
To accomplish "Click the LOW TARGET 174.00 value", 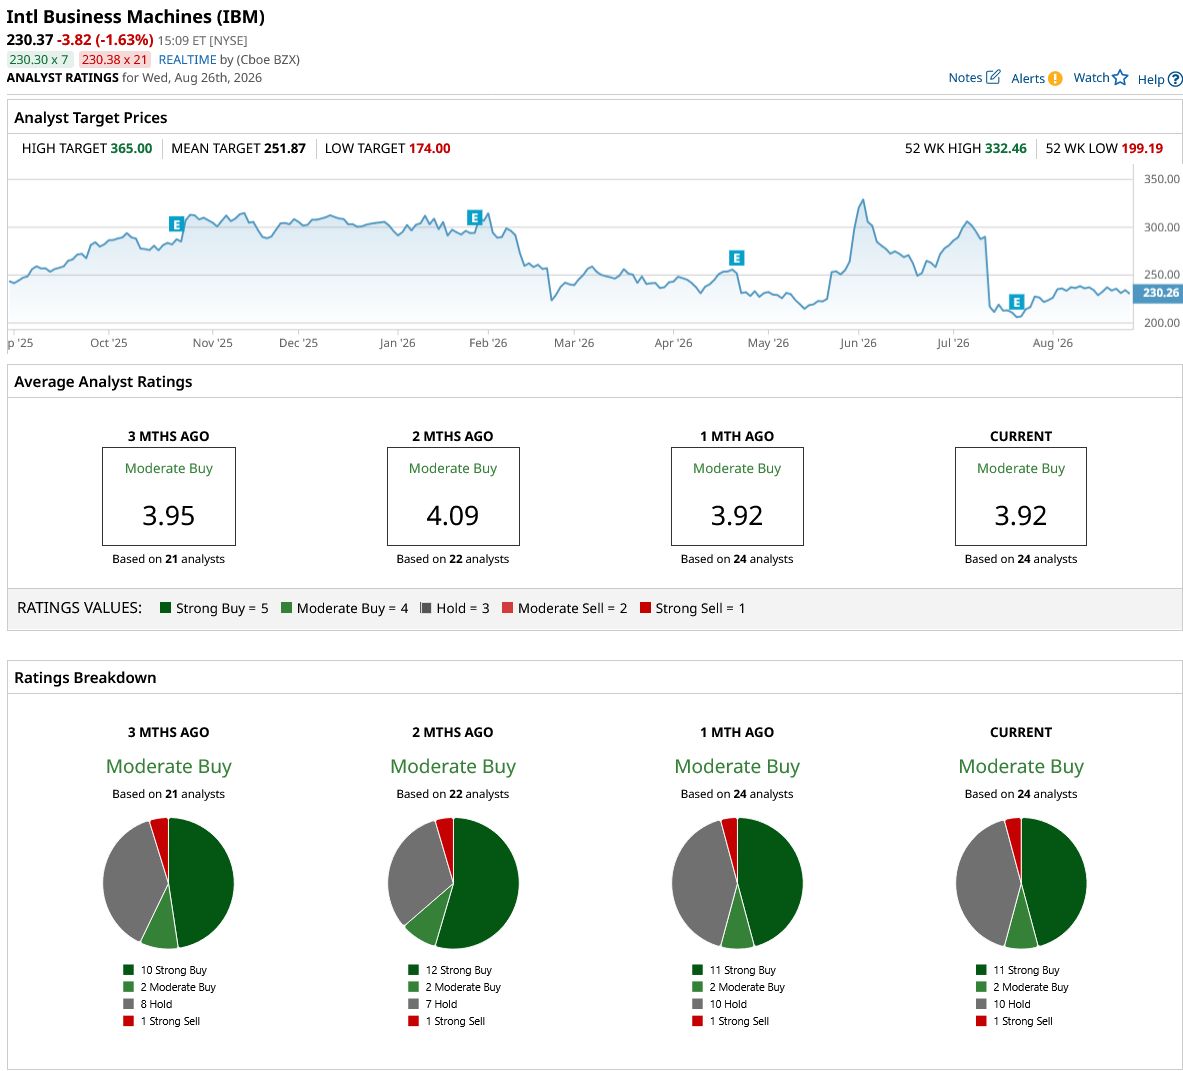I will pos(429,149).
